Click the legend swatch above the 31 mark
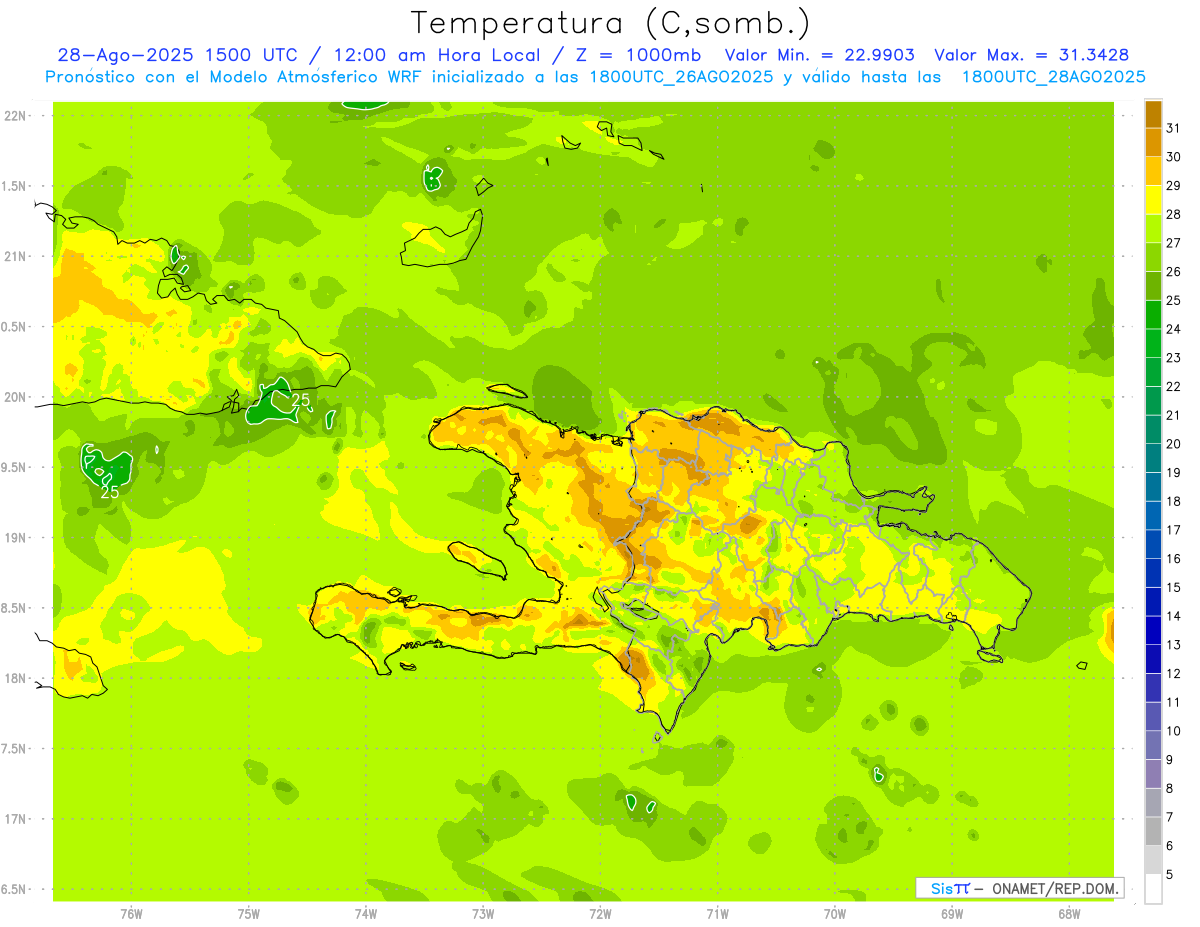 coord(1153,114)
